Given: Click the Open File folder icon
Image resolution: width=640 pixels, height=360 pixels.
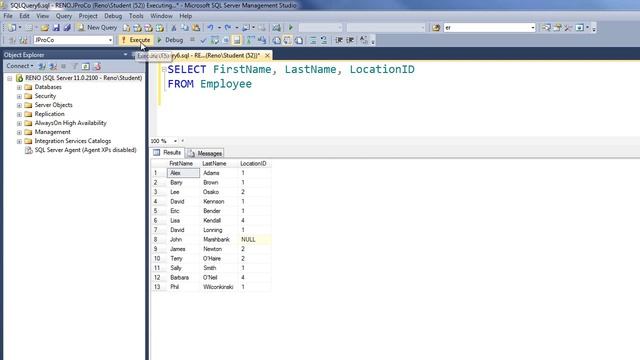Looking at the screenshot, I should 44,28.
